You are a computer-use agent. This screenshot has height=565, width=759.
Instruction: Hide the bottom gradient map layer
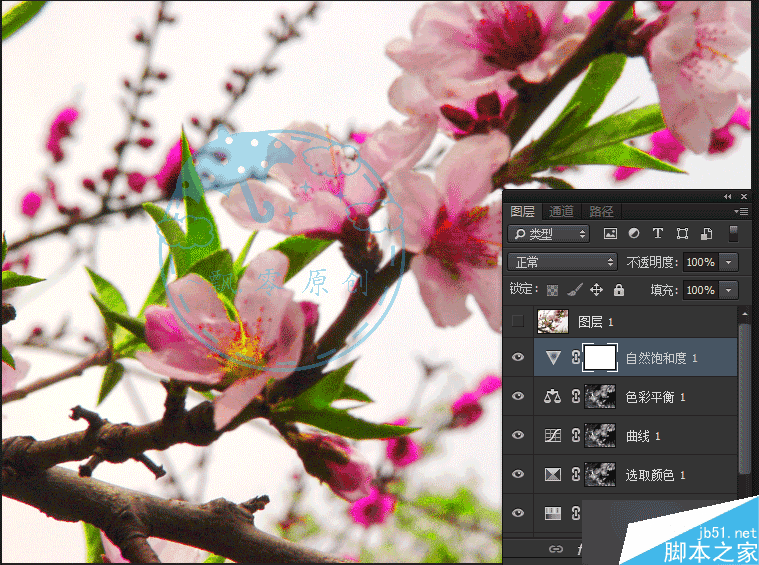[518, 512]
